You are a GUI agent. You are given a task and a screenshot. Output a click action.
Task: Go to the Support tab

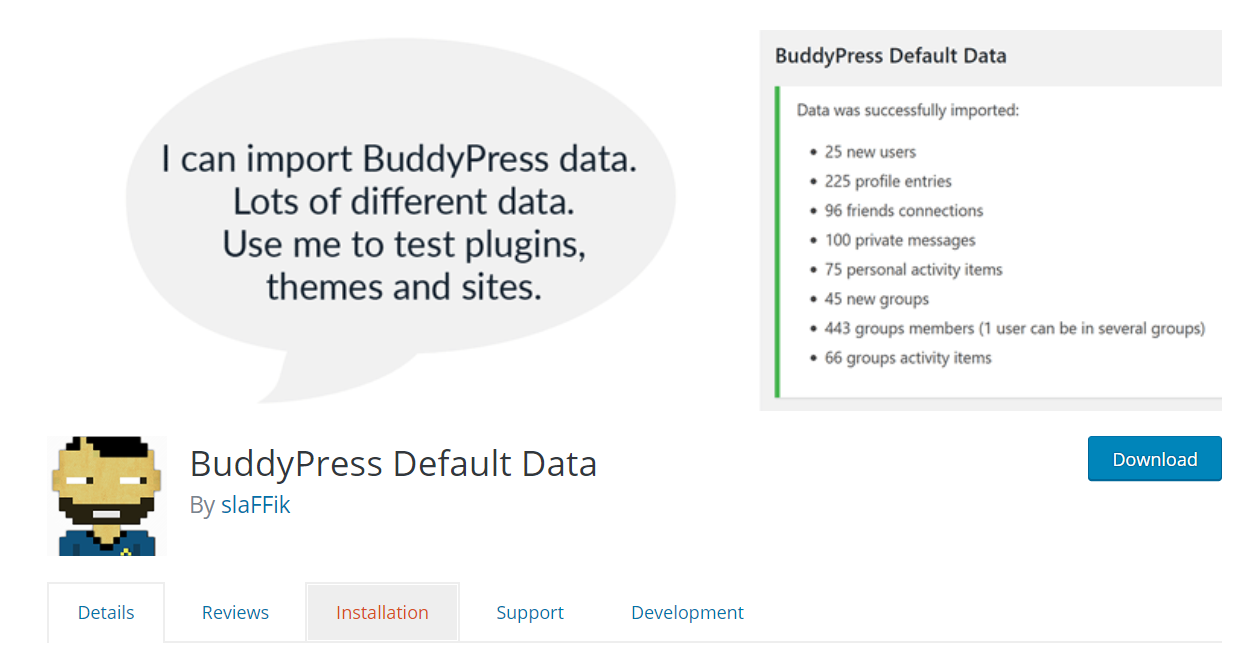pos(530,613)
